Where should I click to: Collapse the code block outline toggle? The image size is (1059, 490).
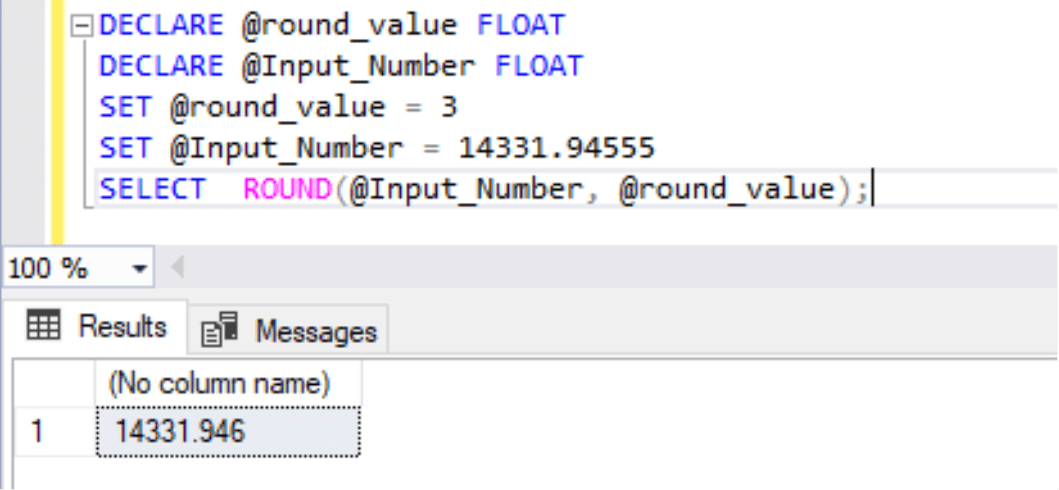[x=84, y=25]
